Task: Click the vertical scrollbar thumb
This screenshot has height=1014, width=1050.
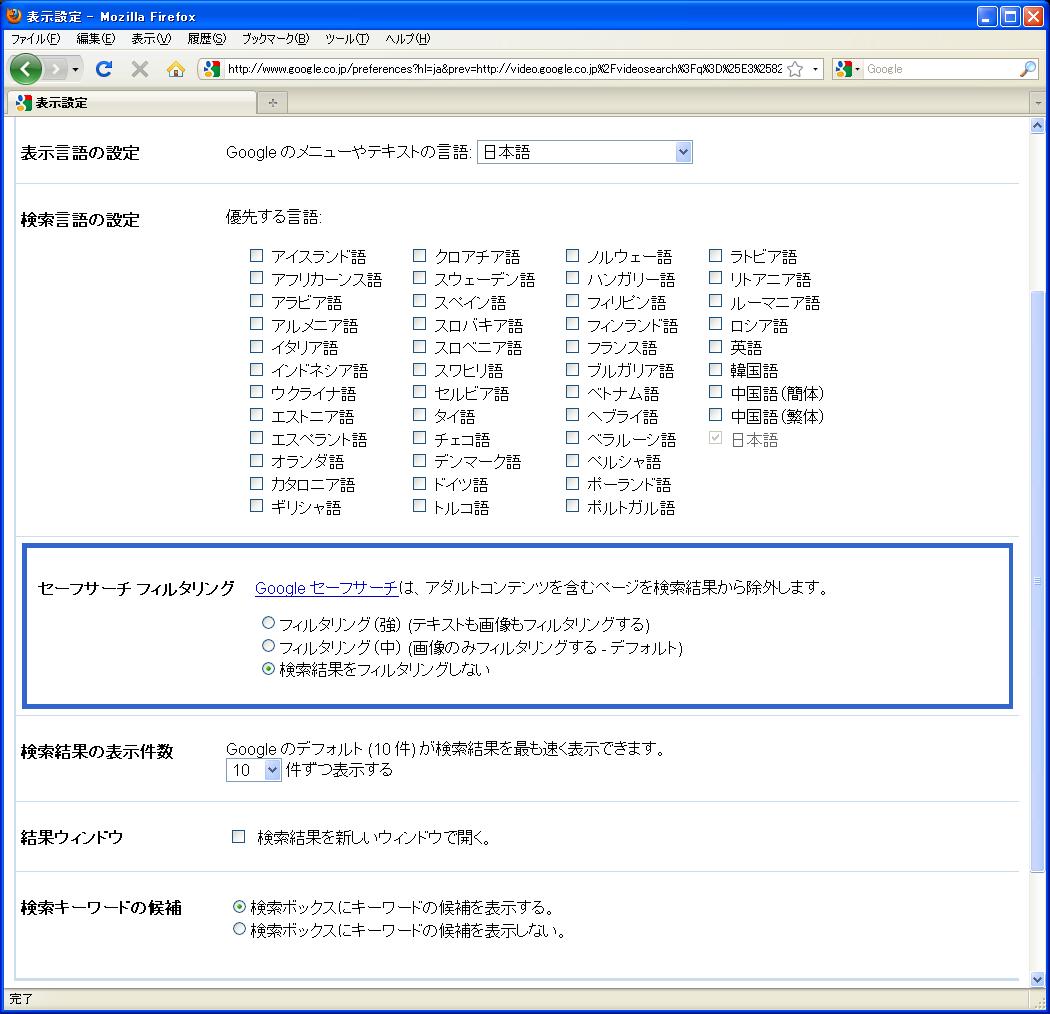Action: tap(1037, 581)
